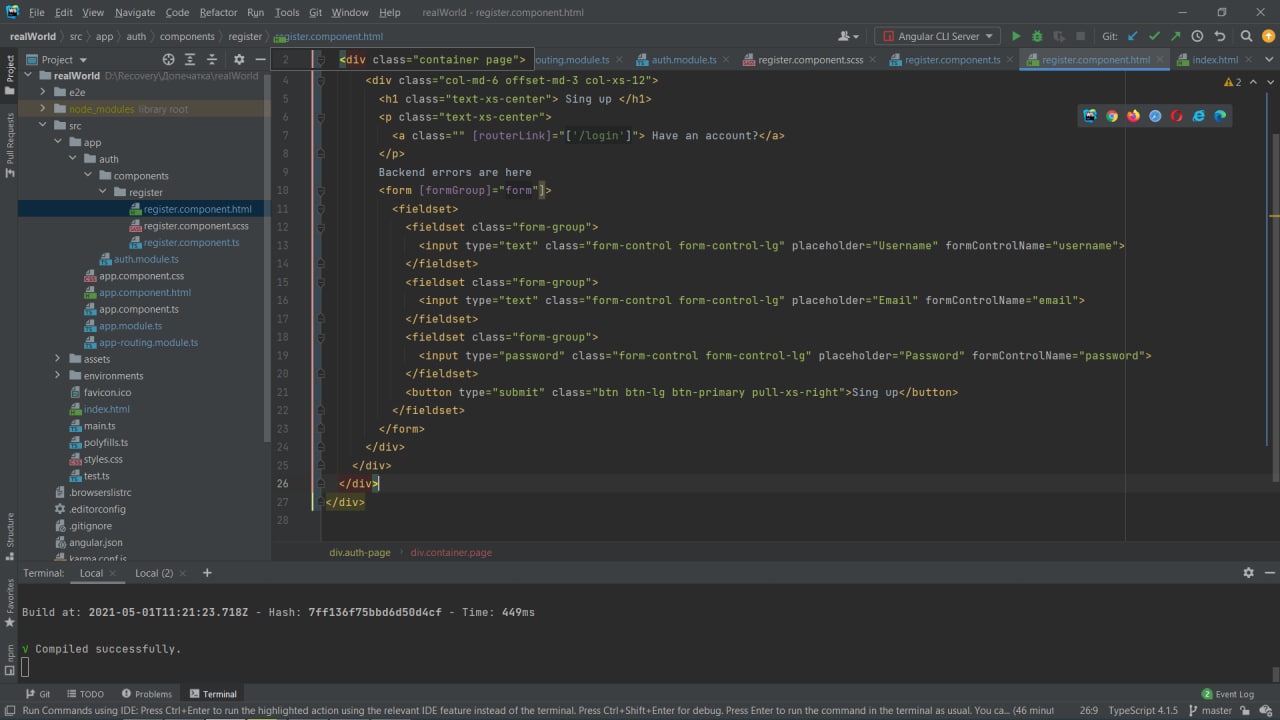This screenshot has height=720, width=1280.
Task: Click the green Debug bug icon
Action: point(1036,36)
